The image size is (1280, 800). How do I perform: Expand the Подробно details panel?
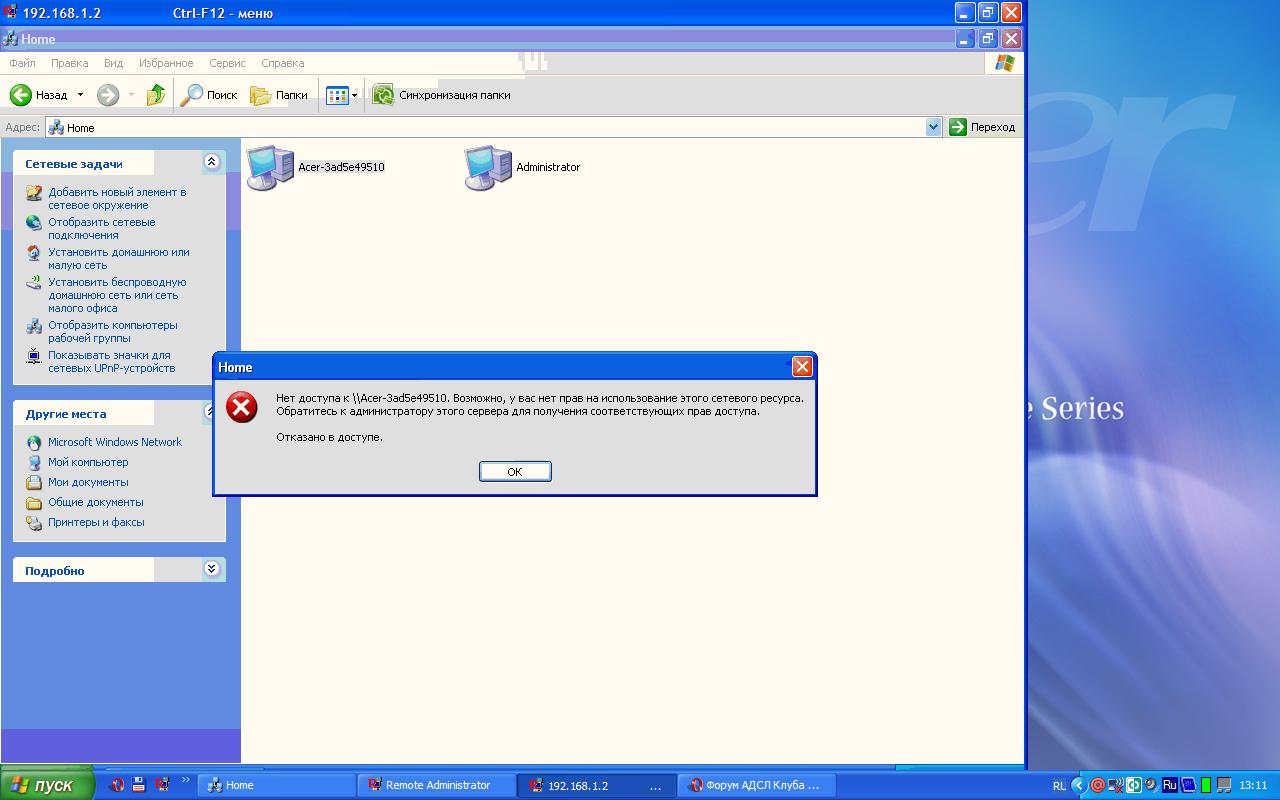[211, 569]
